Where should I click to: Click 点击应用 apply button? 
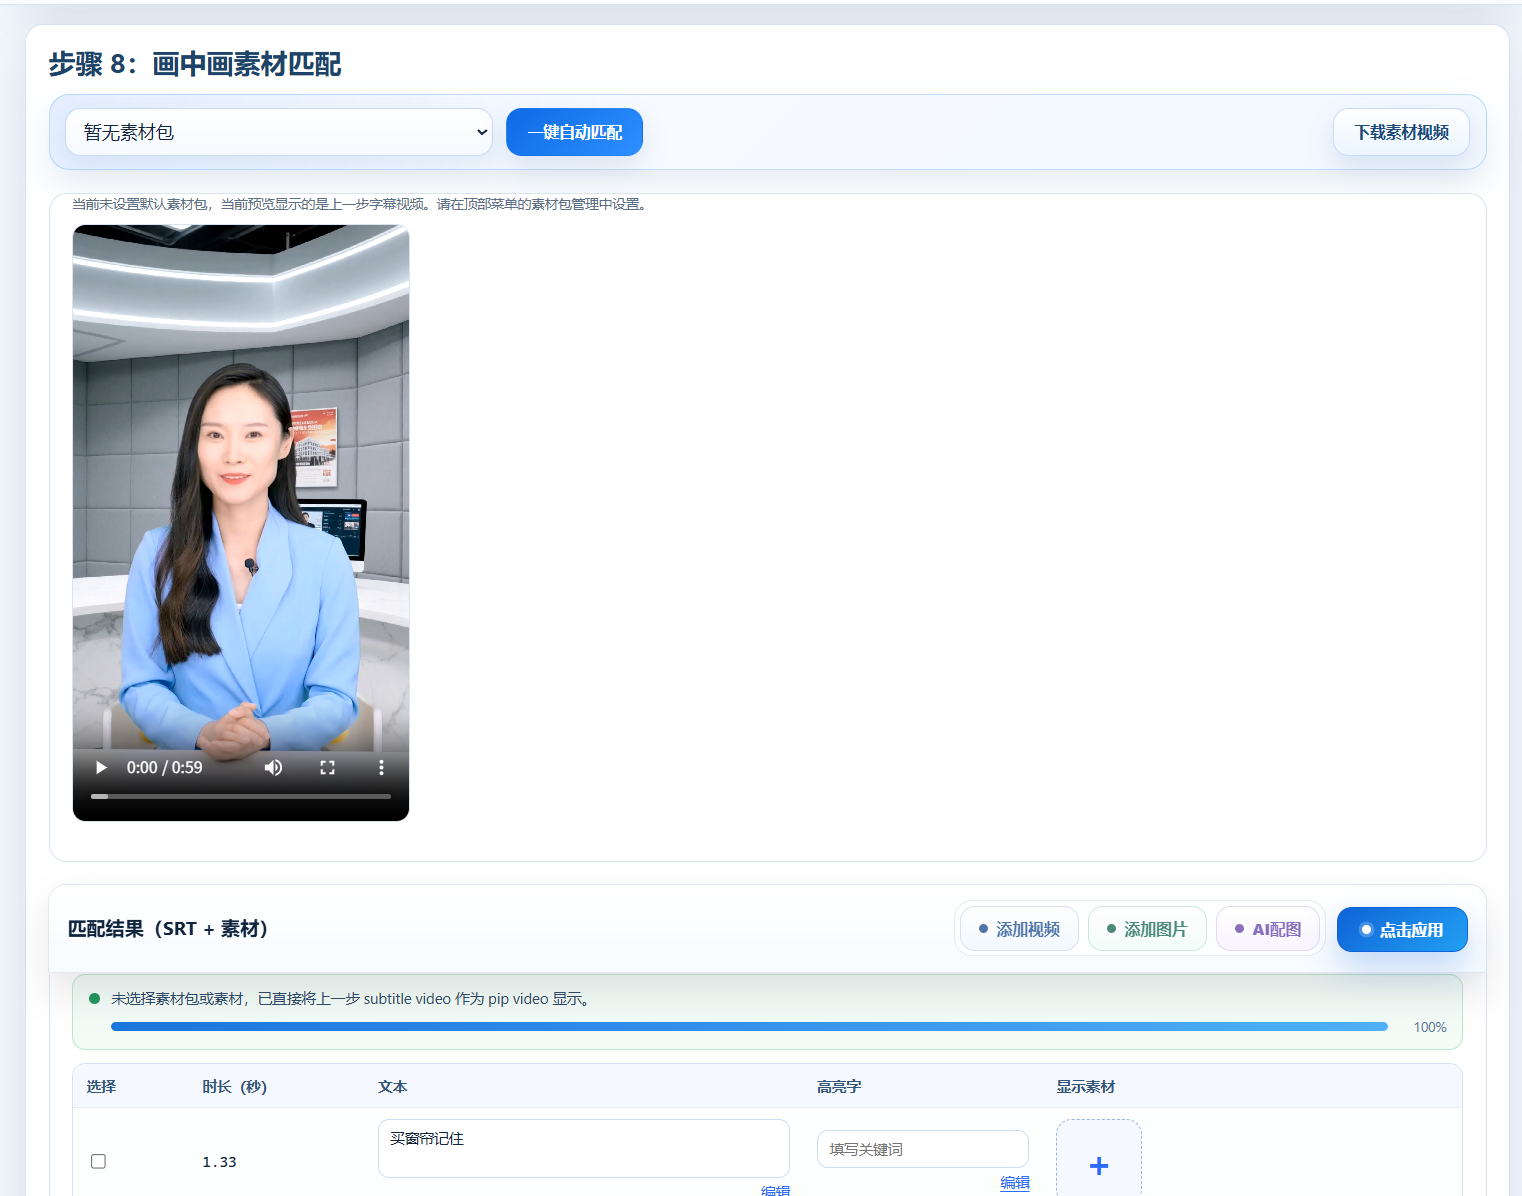(1402, 929)
